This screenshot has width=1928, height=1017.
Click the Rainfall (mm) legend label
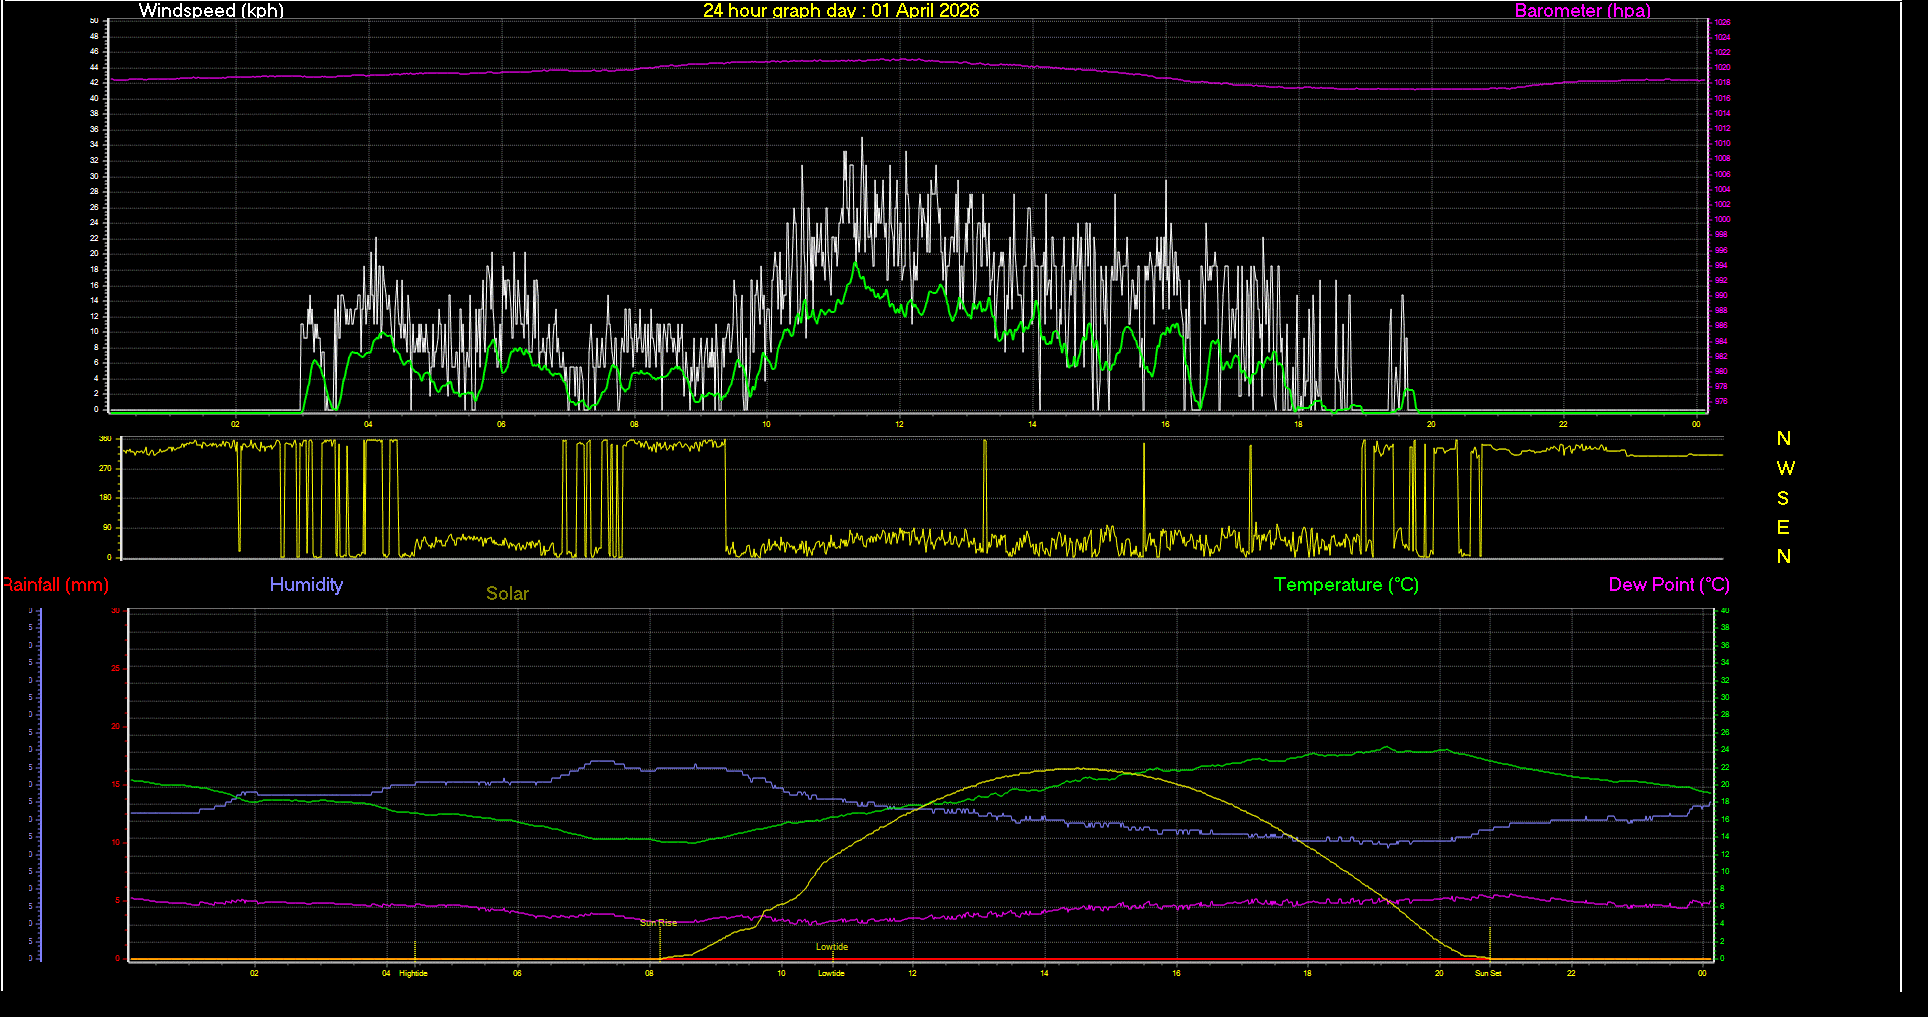[55, 585]
